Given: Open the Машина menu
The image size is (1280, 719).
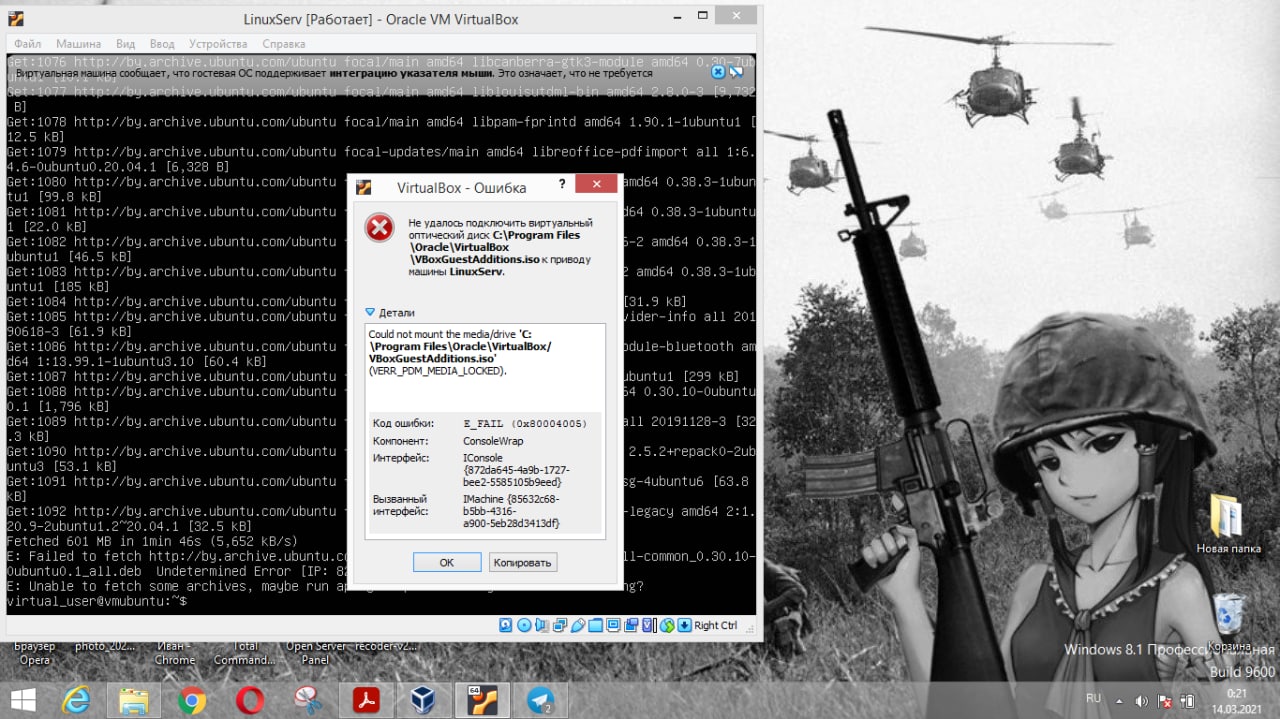Looking at the screenshot, I should pyautogui.click(x=78, y=44).
